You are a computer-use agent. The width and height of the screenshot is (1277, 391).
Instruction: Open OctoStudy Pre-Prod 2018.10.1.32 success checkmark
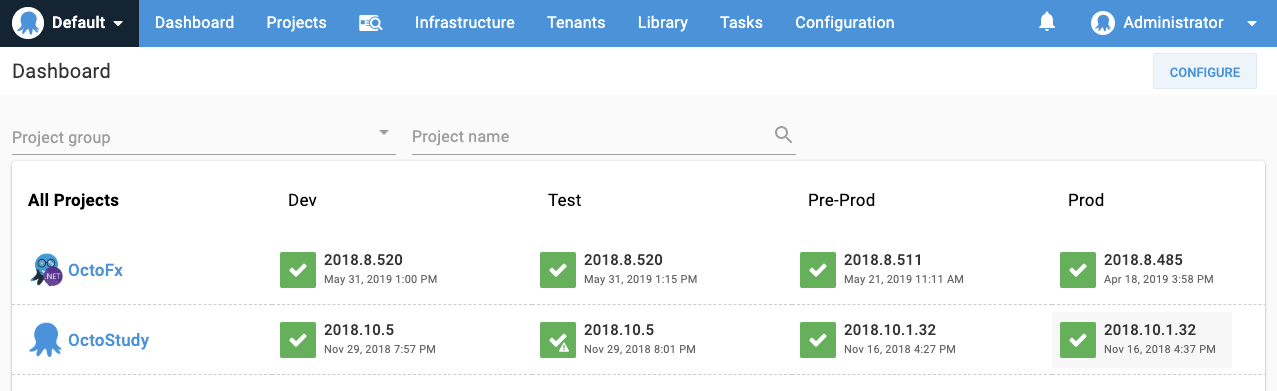[x=817, y=340]
